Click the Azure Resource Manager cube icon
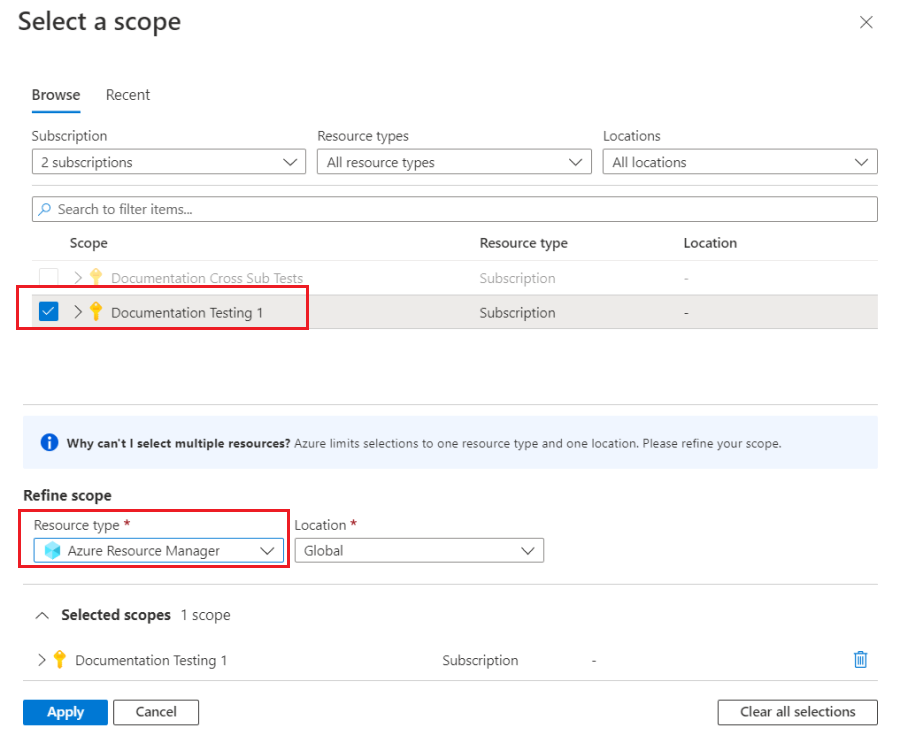The image size is (900, 743). (51, 550)
